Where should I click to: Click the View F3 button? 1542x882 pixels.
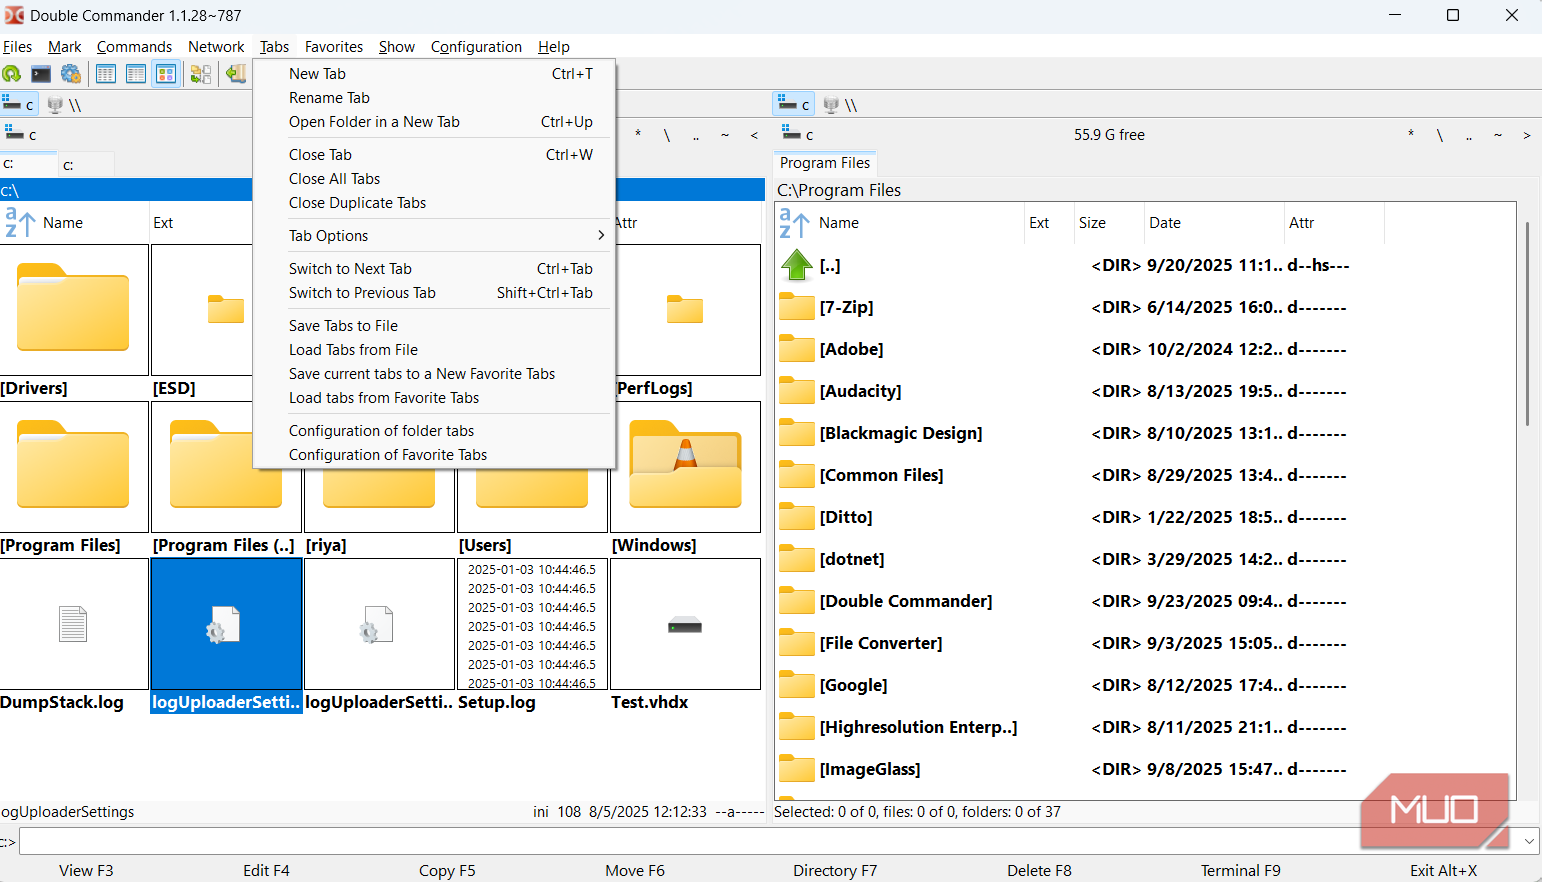[x=86, y=870]
